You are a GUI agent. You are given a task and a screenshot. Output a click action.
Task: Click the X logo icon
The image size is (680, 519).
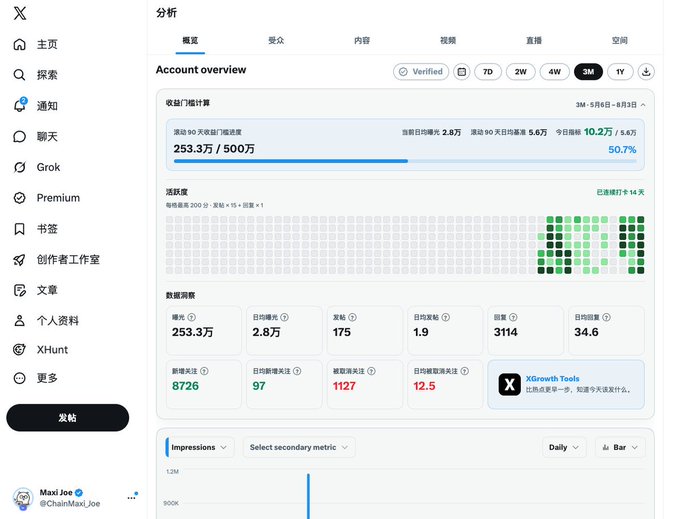tap(20, 13)
